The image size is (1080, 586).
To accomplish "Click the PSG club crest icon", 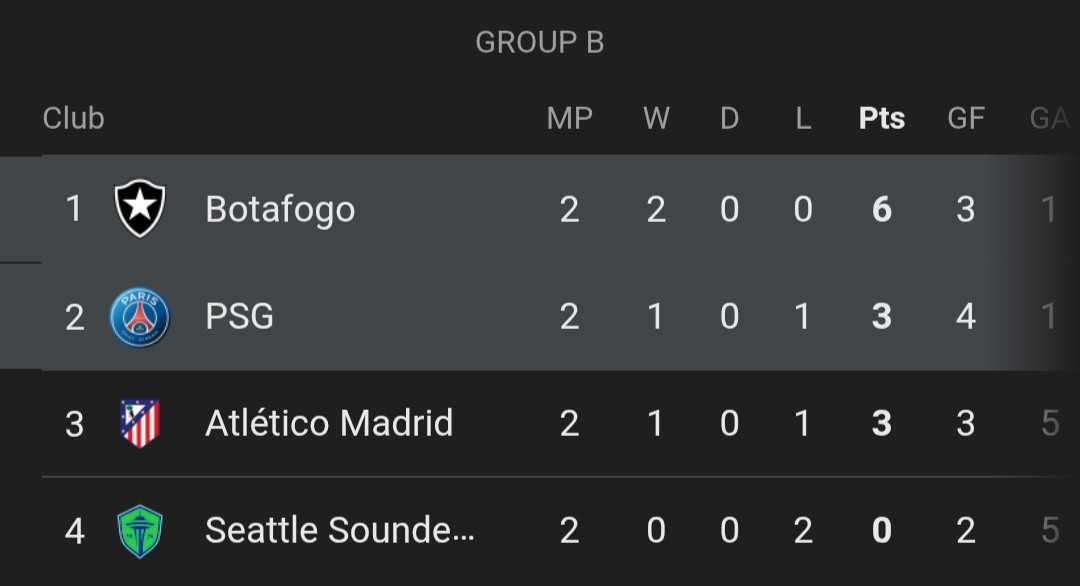I will click(140, 317).
